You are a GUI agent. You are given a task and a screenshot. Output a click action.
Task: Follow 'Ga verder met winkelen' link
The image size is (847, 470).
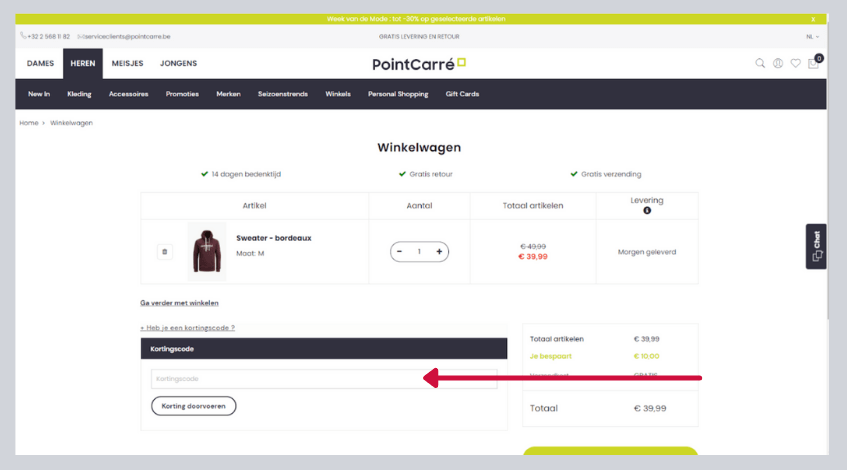pyautogui.click(x=179, y=302)
